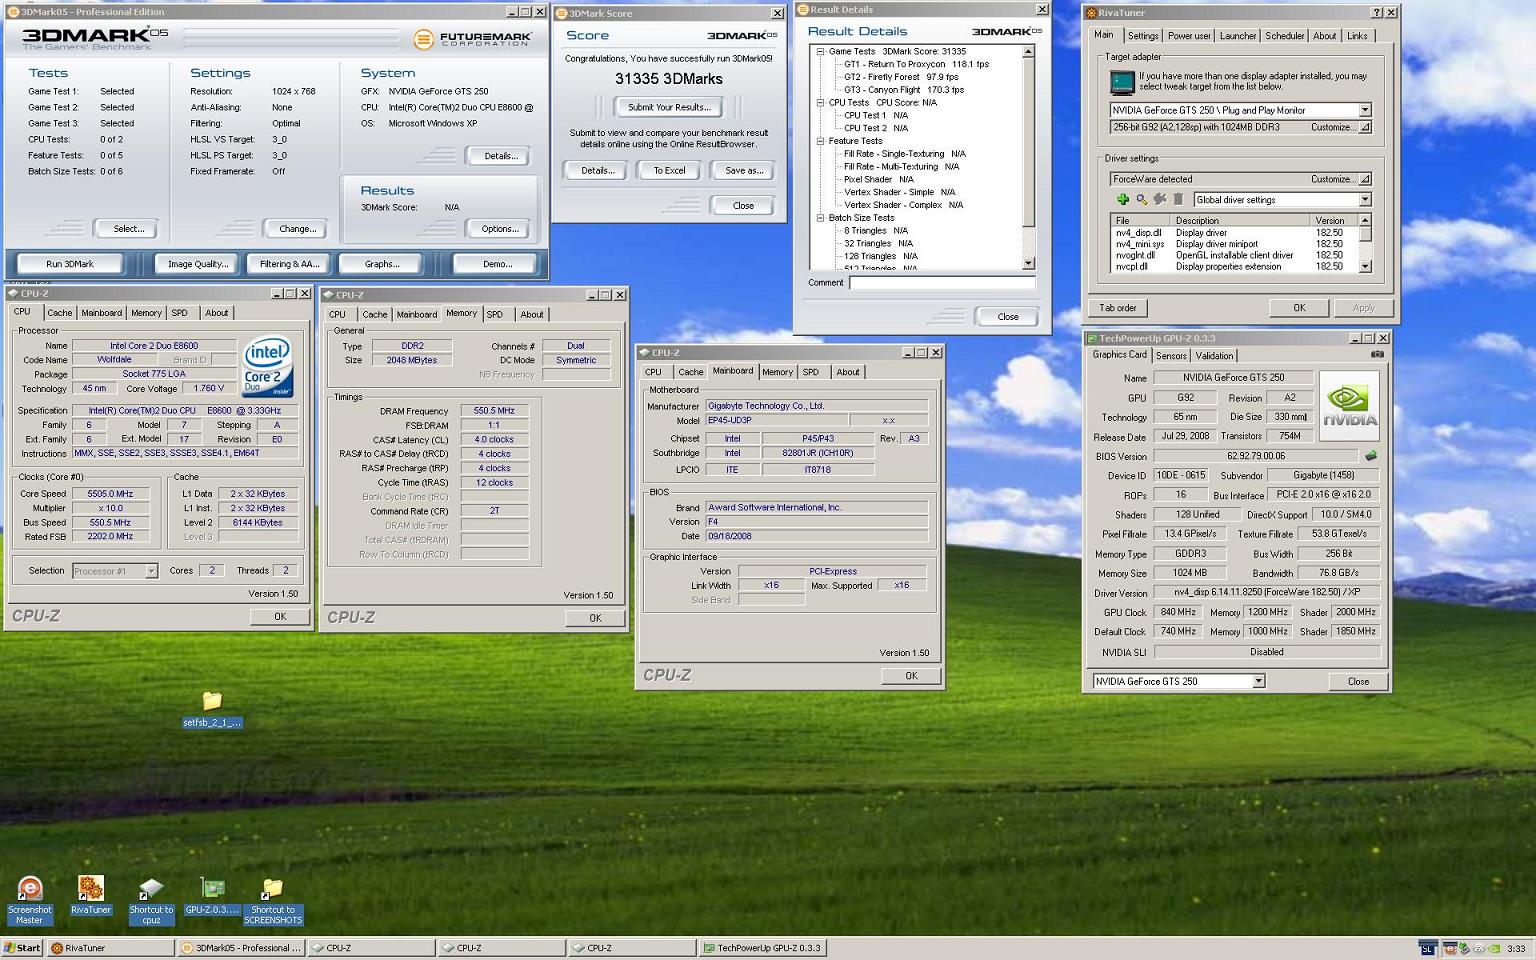Click the OK button in the Mainboard CPU-Z window

coord(911,676)
